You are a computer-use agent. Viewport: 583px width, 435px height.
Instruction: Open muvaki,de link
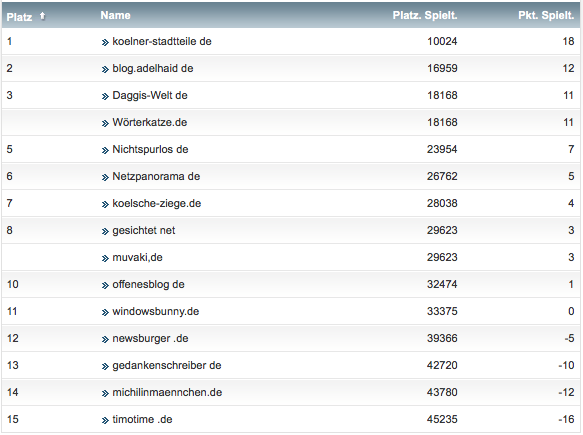pyautogui.click(x=137, y=257)
